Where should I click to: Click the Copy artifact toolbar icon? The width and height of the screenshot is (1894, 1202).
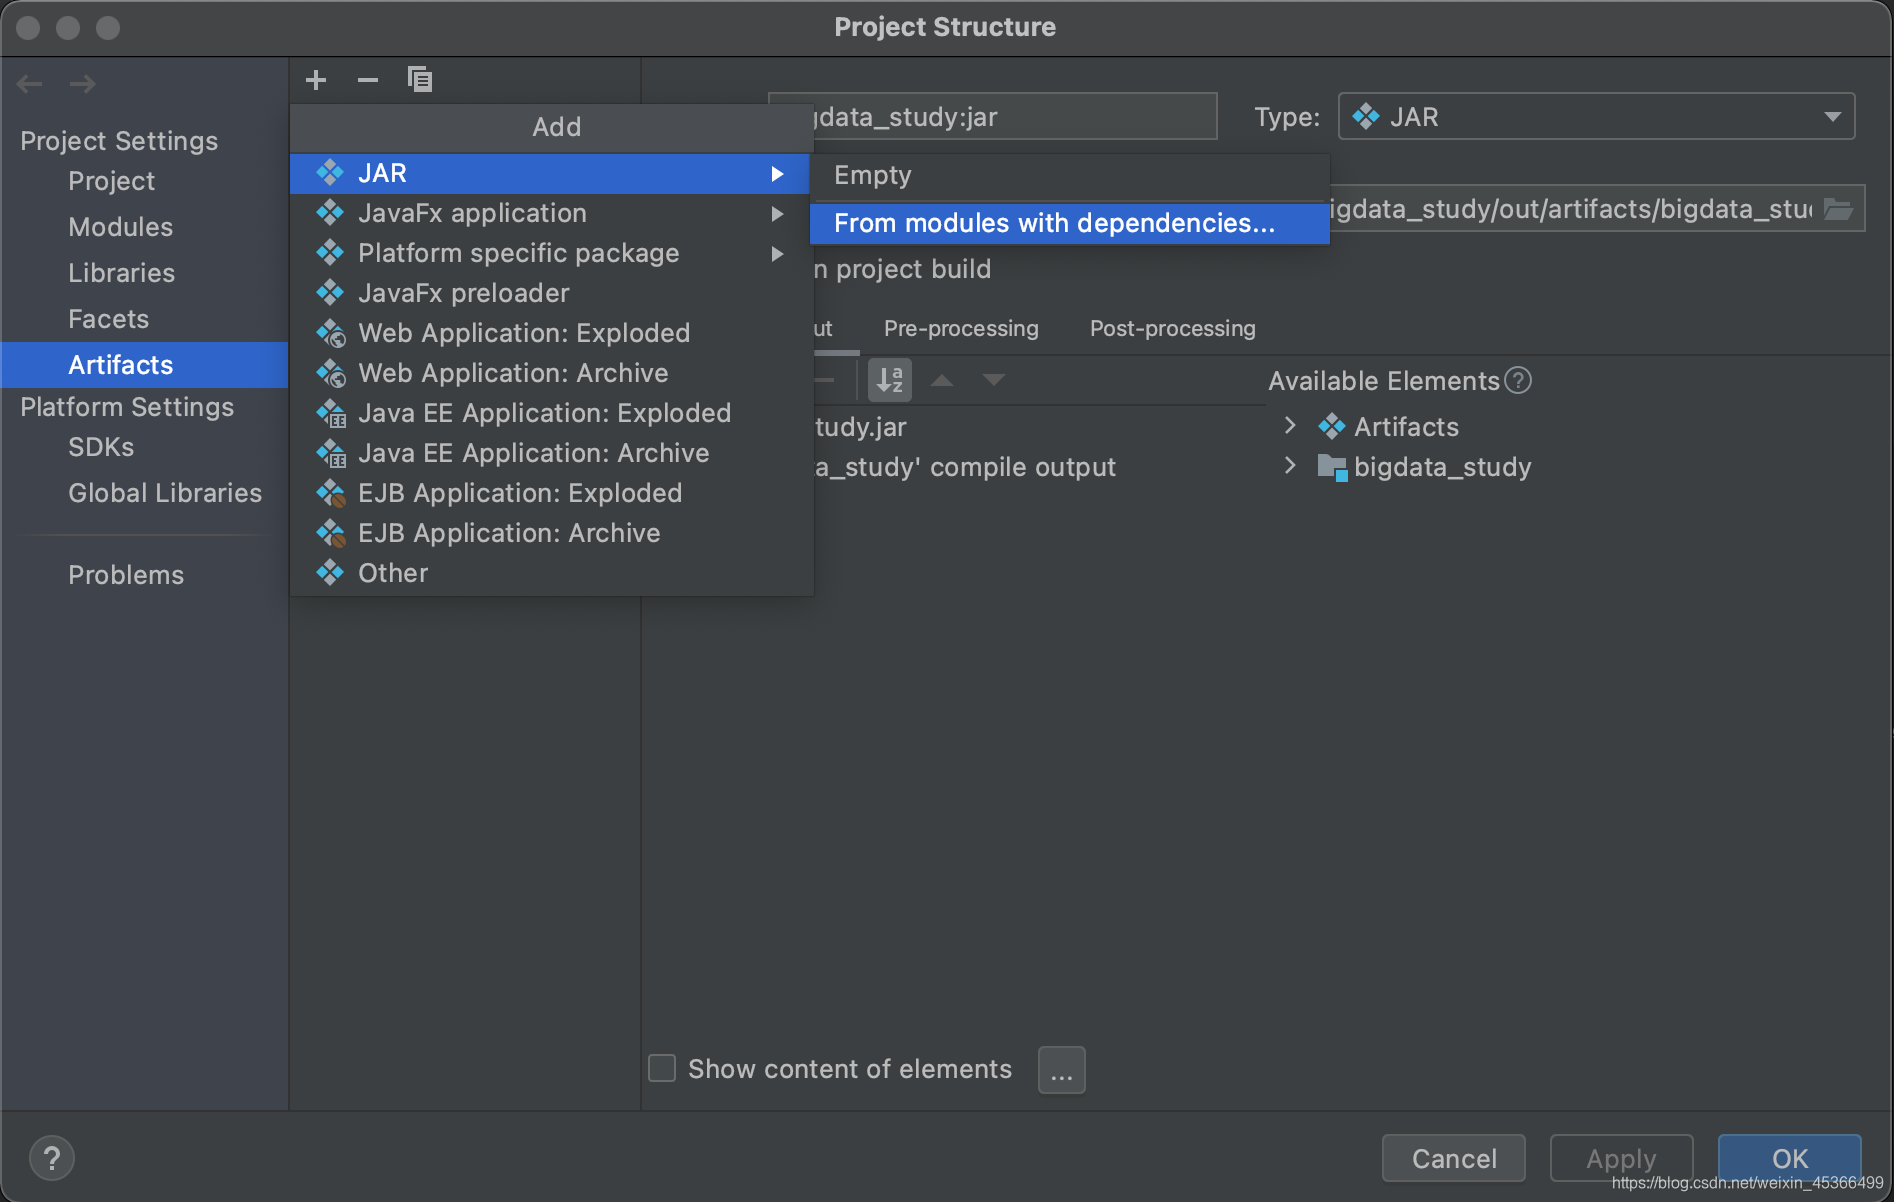pyautogui.click(x=420, y=79)
